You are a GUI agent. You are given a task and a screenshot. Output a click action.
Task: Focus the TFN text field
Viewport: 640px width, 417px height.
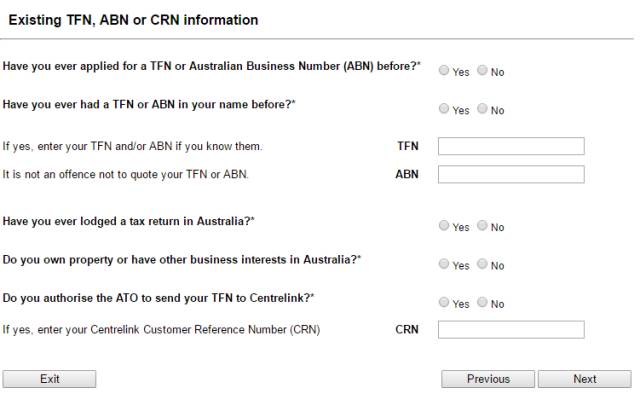[511, 146]
